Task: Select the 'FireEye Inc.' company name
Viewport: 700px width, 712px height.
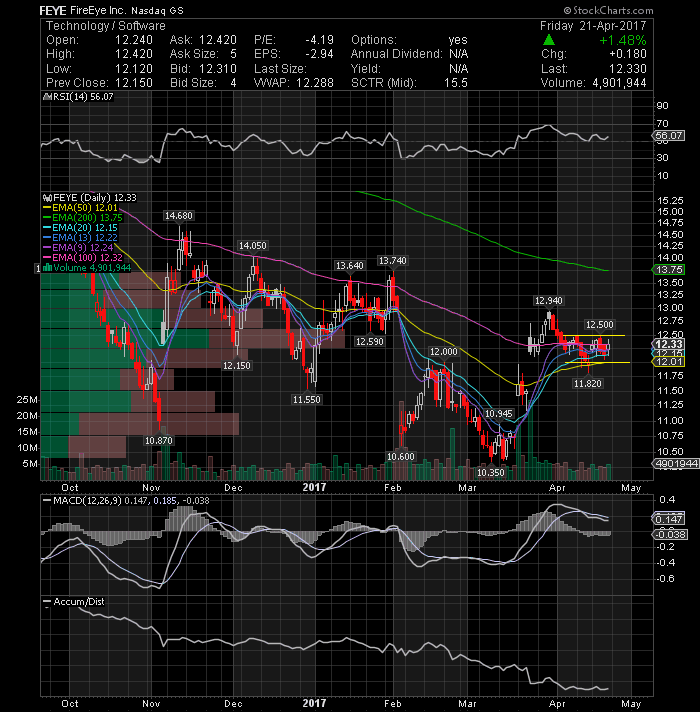Action: pyautogui.click(x=98, y=10)
